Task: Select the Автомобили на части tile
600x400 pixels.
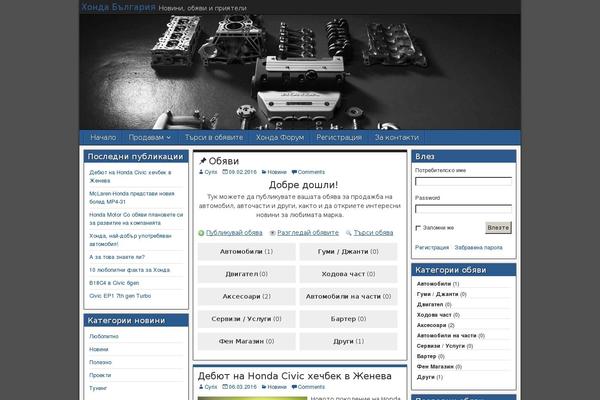Action: 348,297
